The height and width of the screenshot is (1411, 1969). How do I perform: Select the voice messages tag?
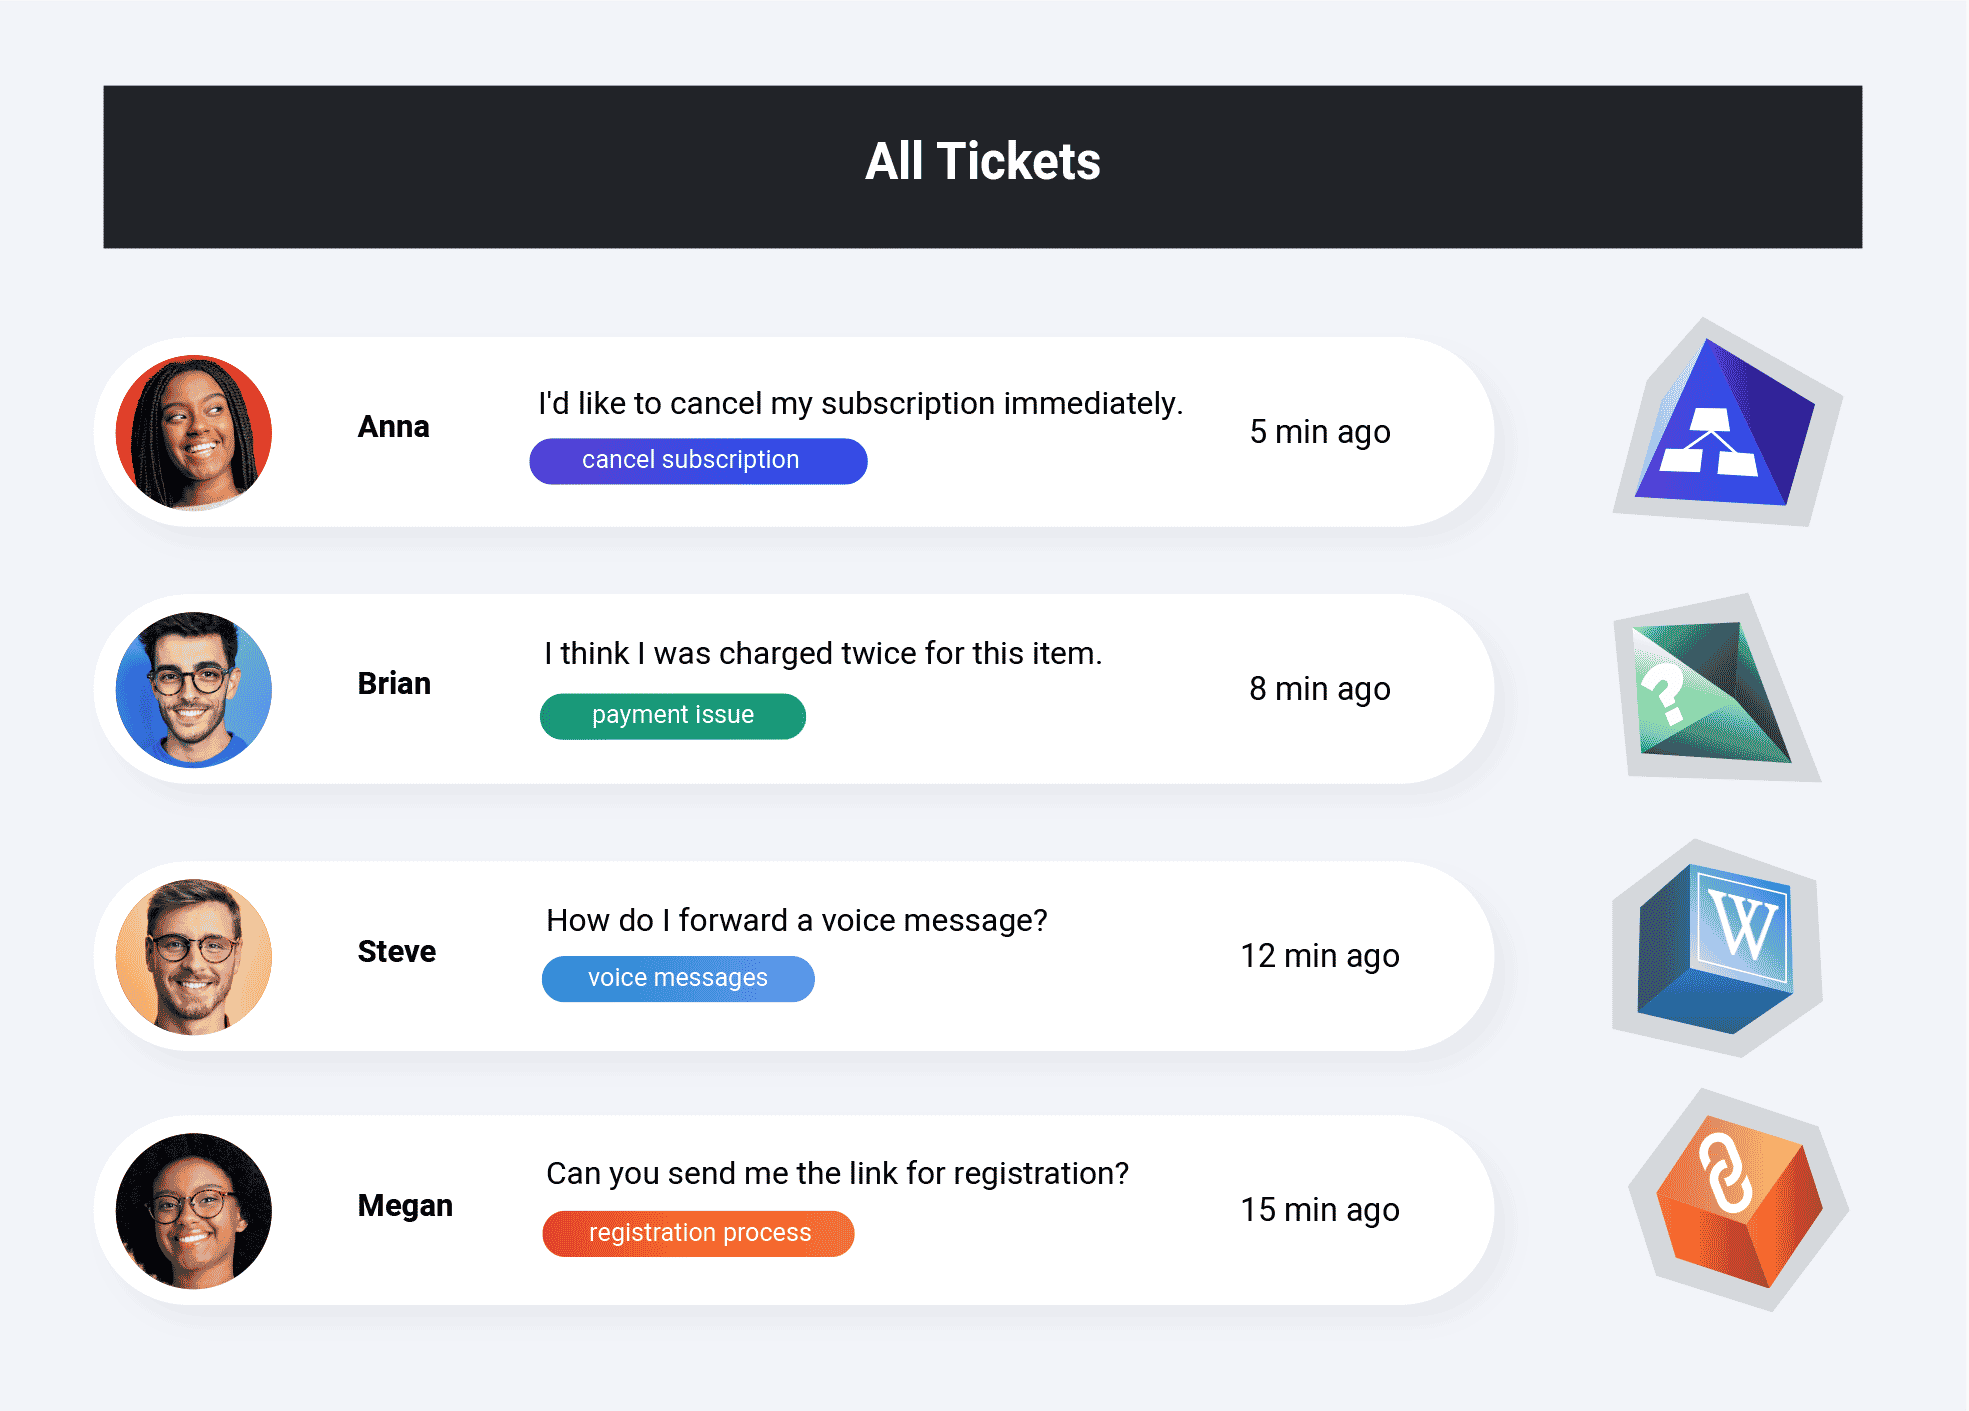click(x=678, y=979)
